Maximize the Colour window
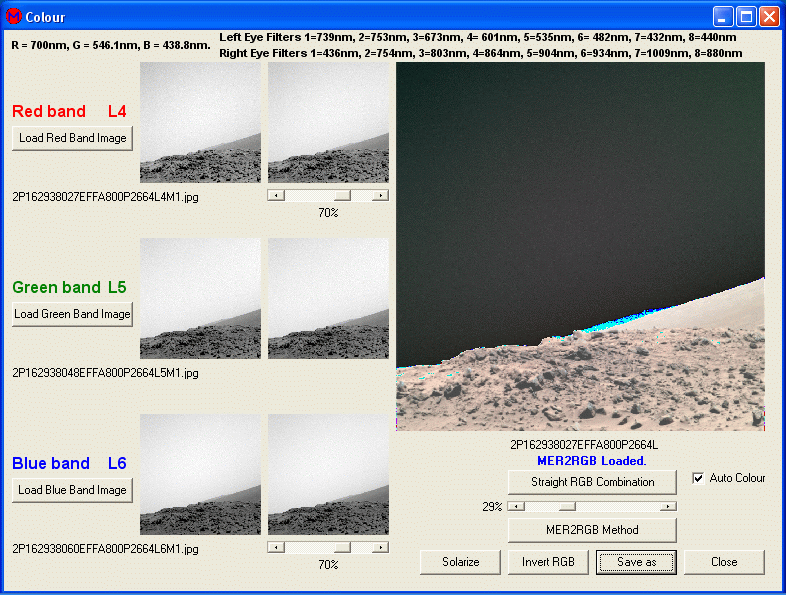The height and width of the screenshot is (595, 786). (x=746, y=17)
